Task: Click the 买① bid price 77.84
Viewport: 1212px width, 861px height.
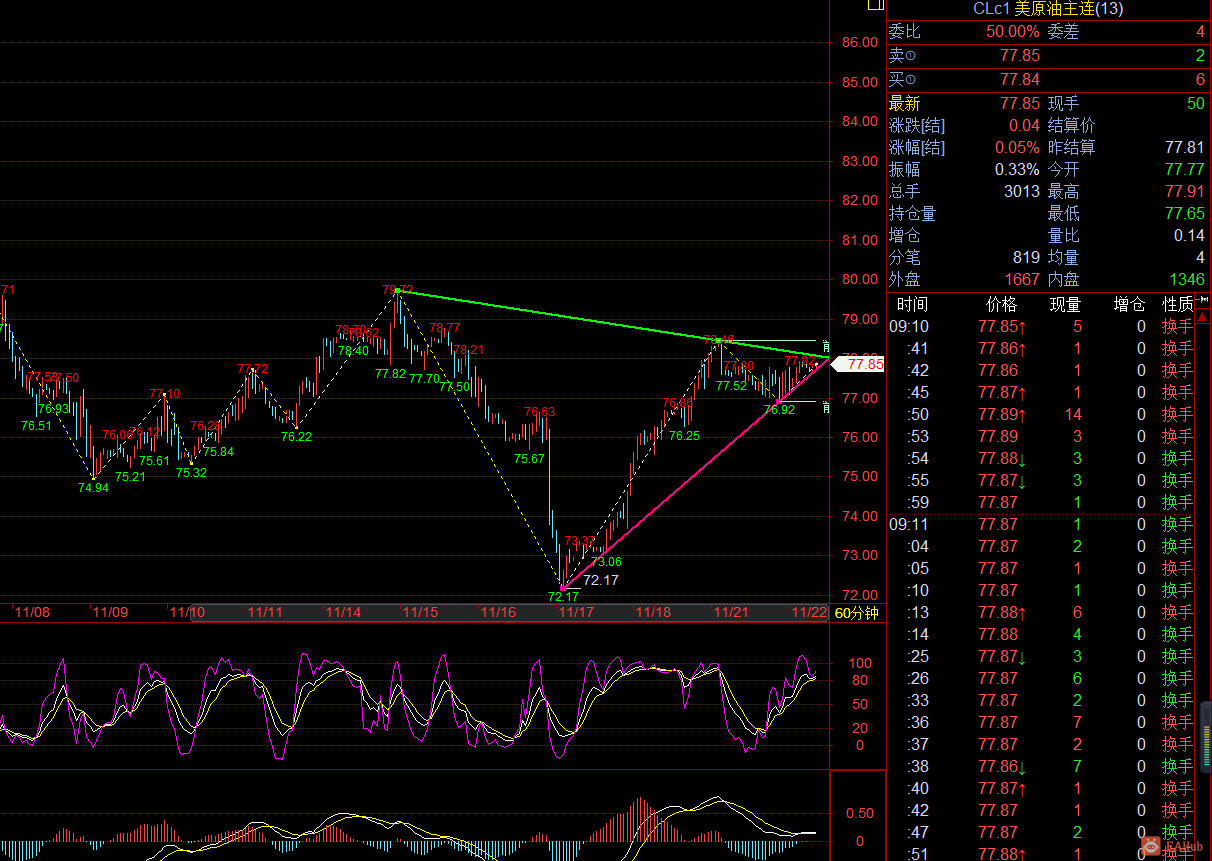Action: click(x=1020, y=80)
